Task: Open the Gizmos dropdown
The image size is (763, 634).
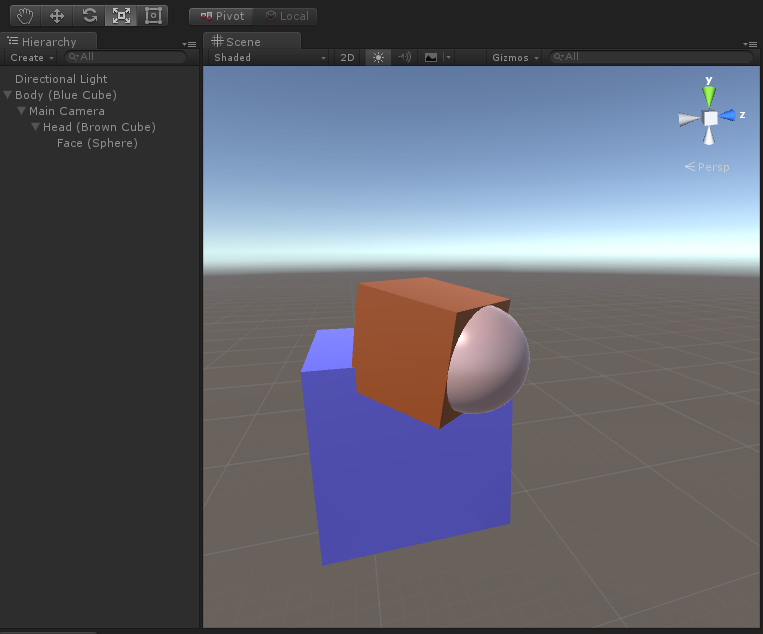Action: (515, 57)
